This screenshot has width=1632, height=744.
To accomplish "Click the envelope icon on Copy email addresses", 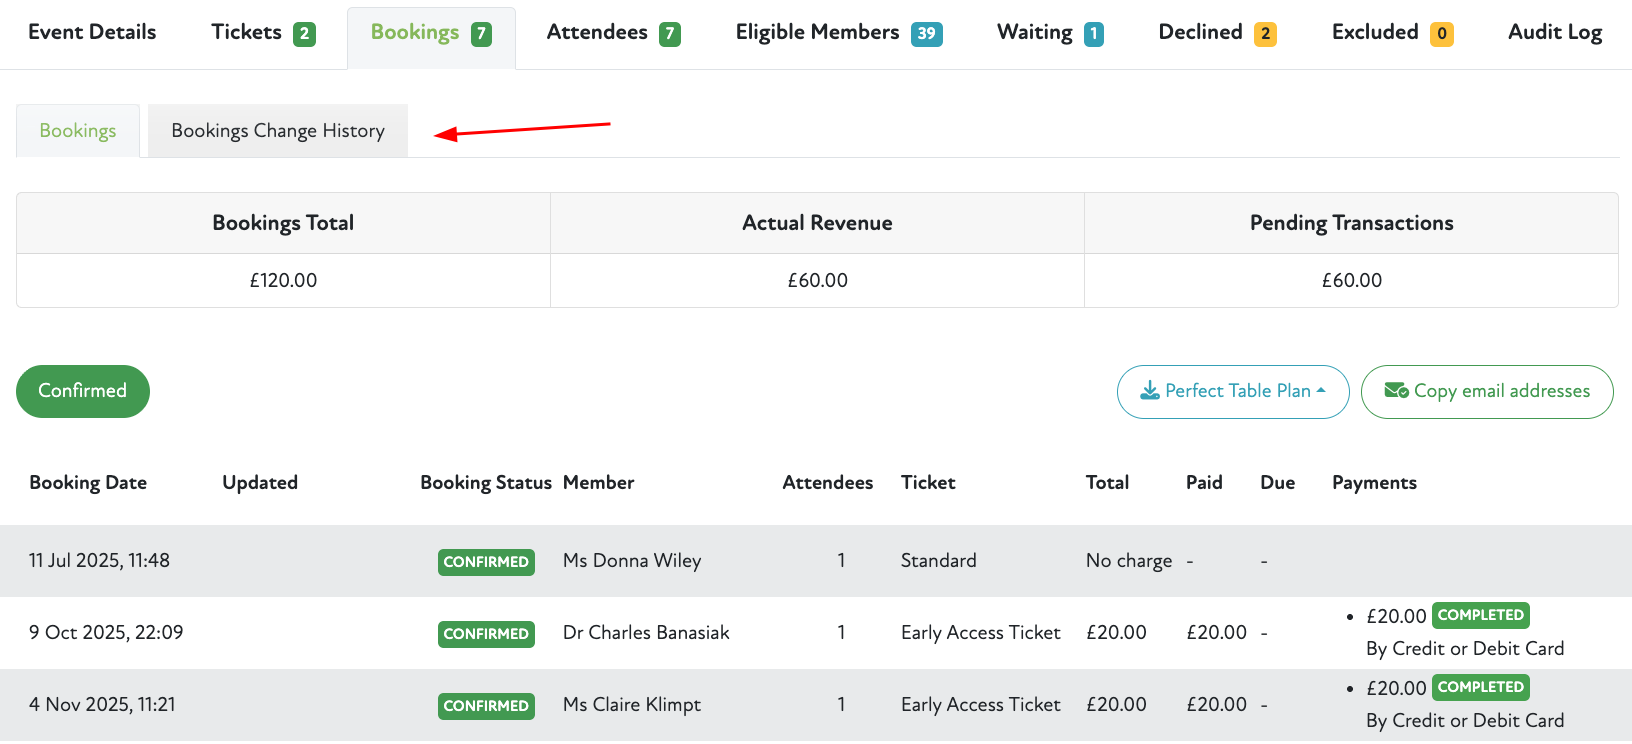I will [1396, 391].
